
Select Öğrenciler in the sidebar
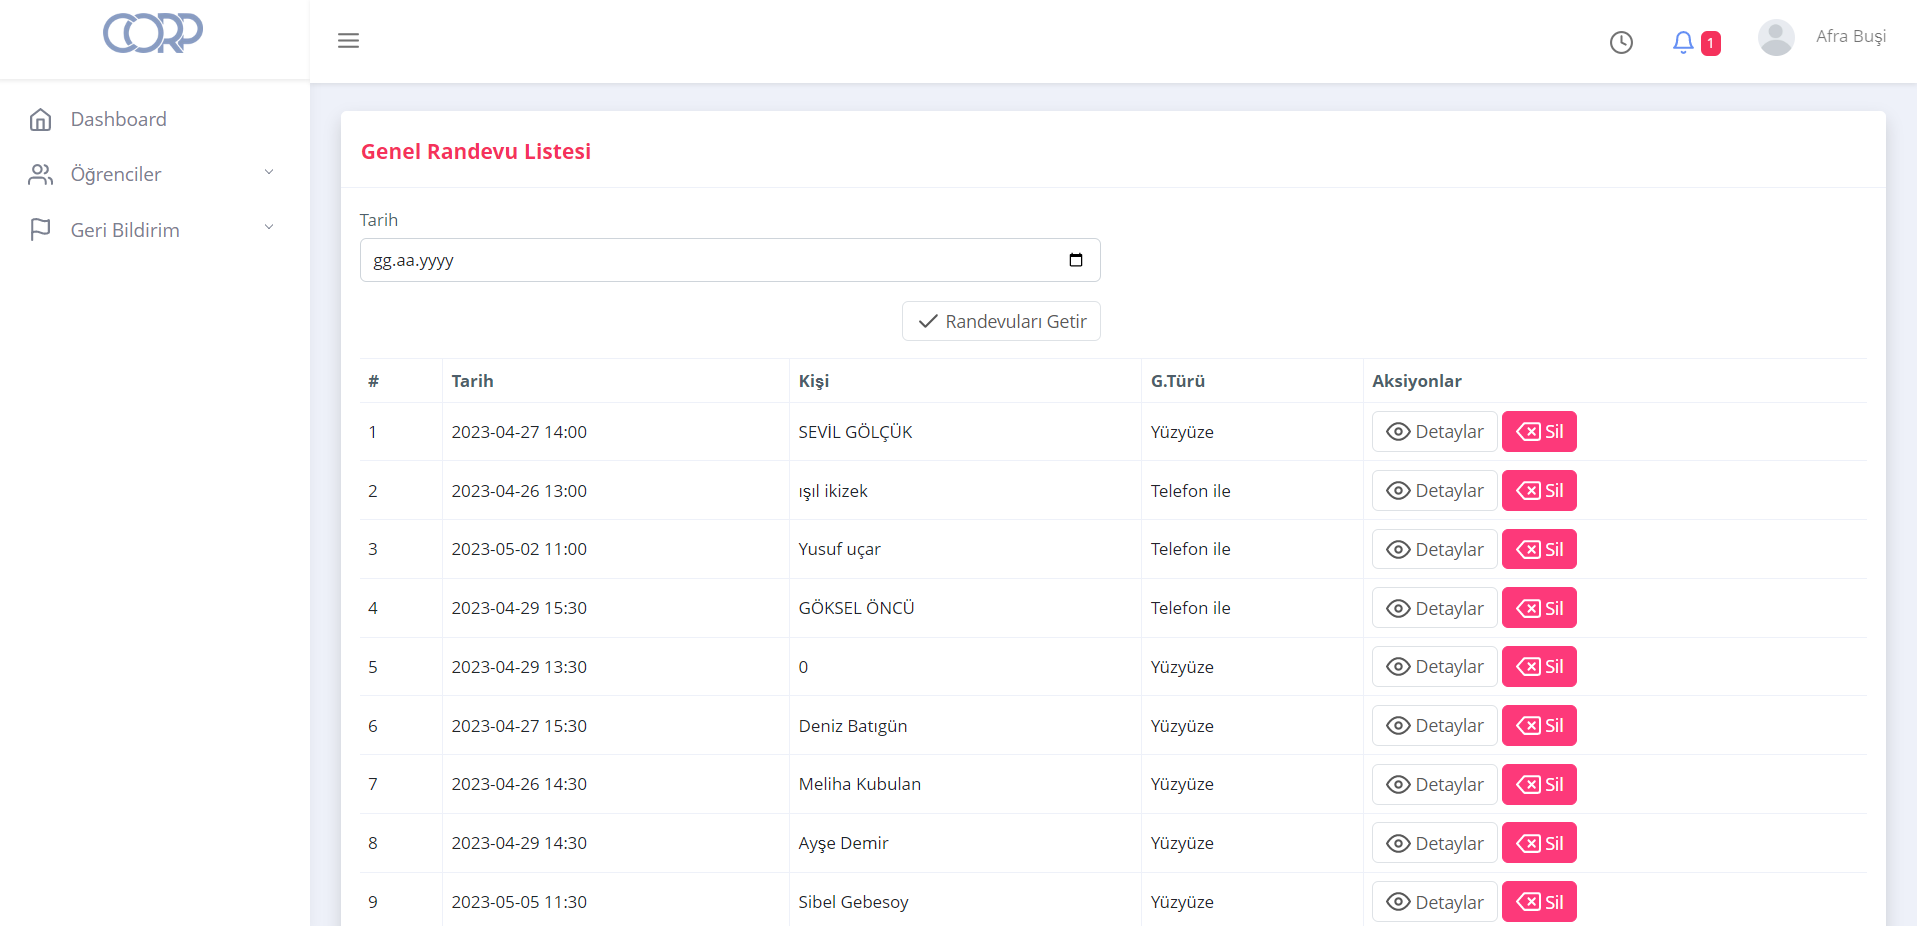click(116, 175)
